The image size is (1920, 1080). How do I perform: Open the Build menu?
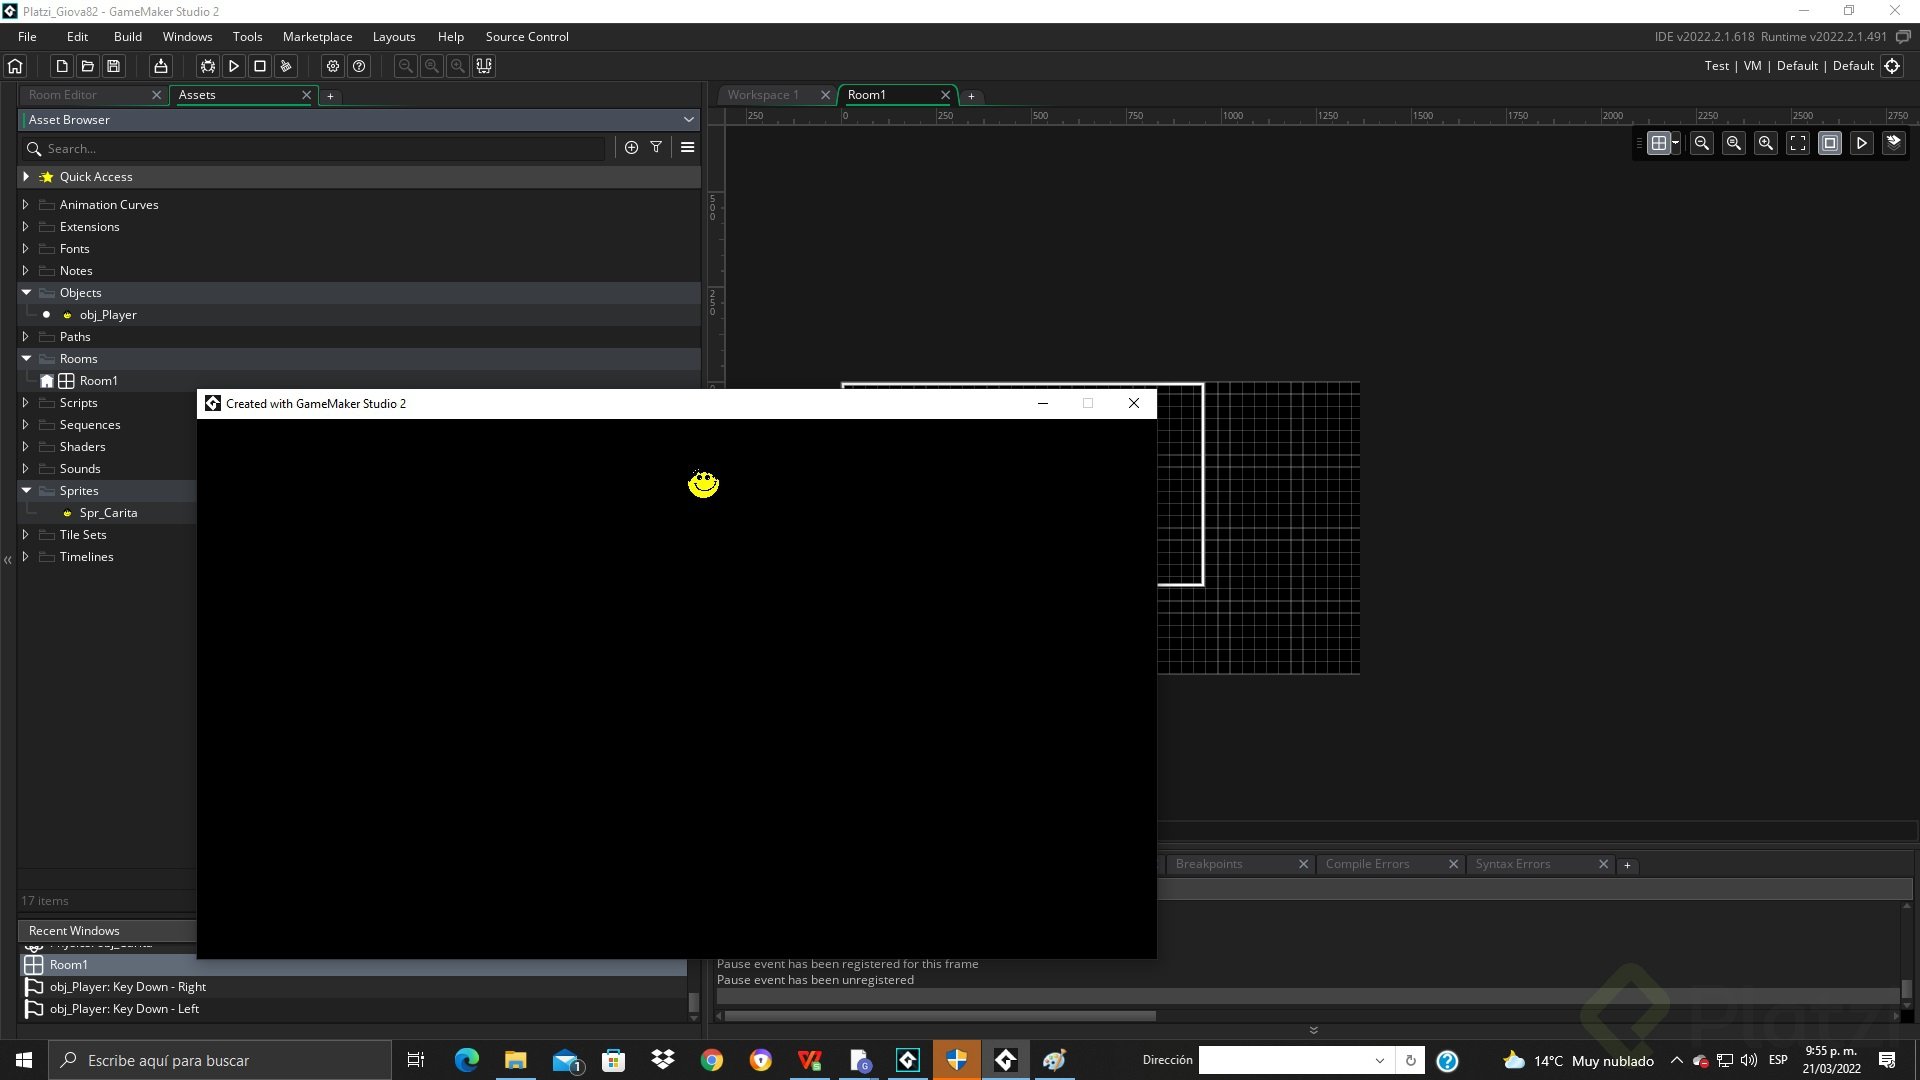[127, 37]
